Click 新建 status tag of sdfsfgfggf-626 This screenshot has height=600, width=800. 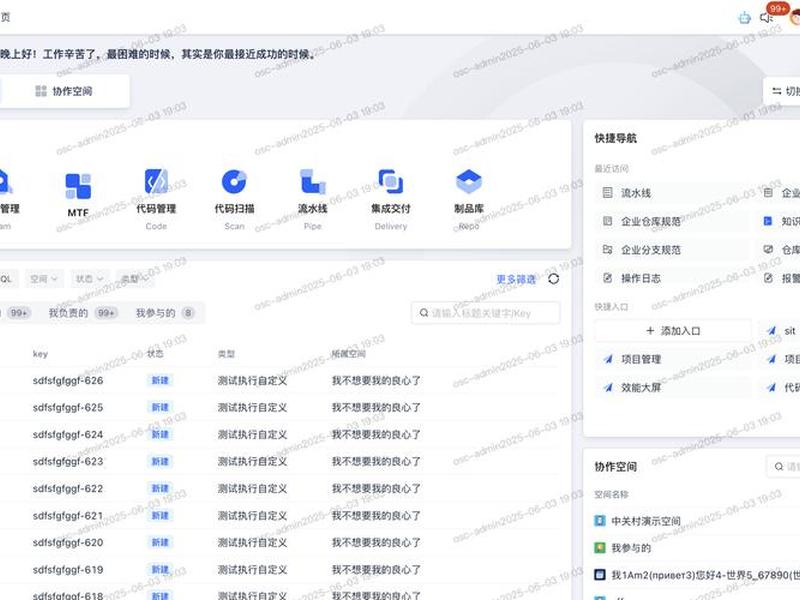160,380
